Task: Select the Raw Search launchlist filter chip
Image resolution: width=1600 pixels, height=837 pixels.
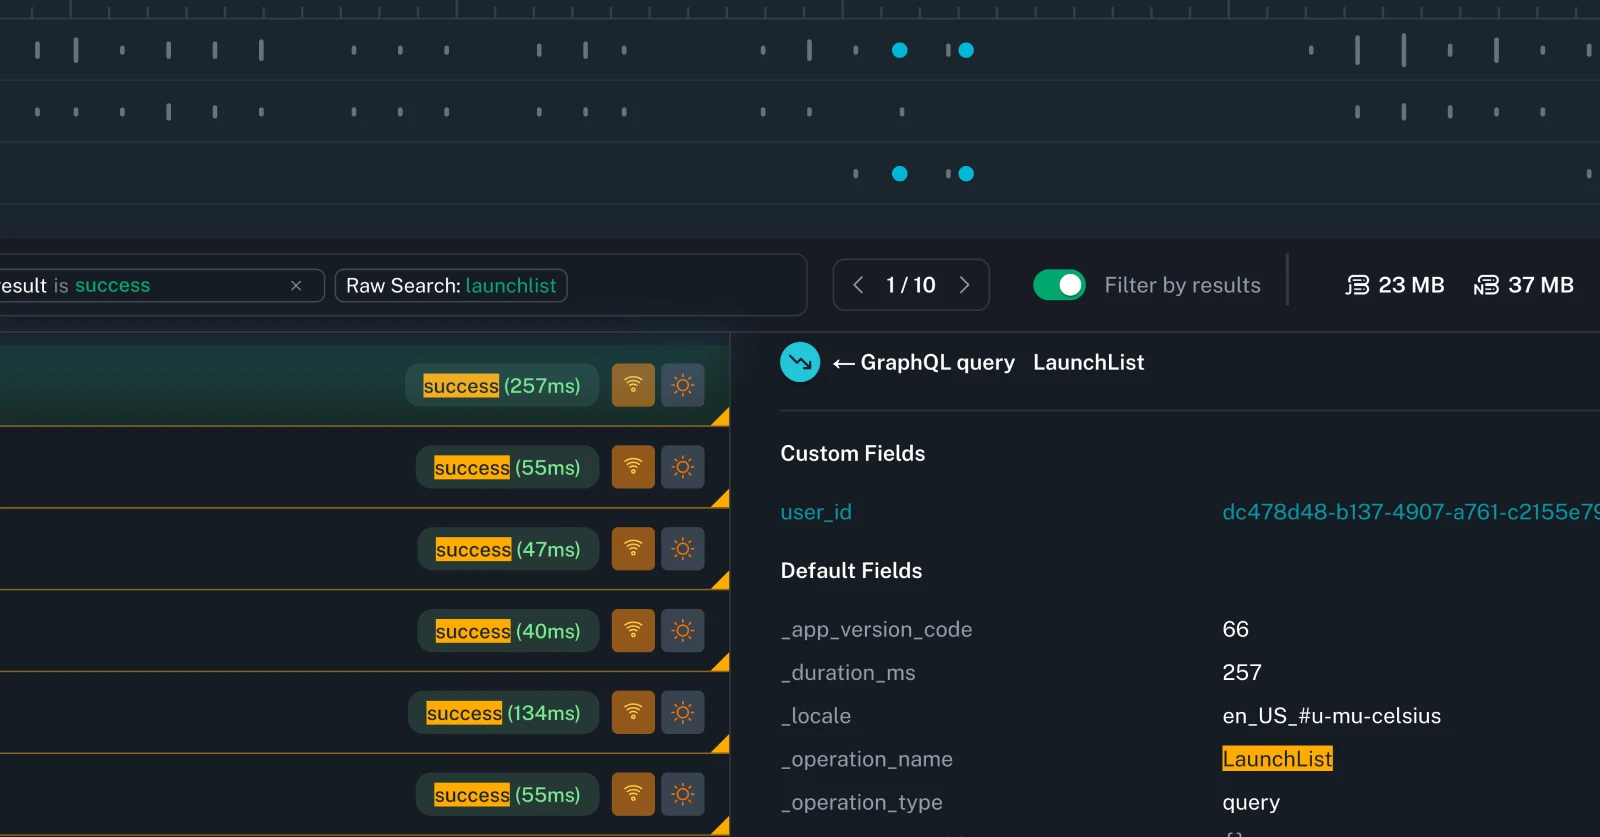Action: 451,286
